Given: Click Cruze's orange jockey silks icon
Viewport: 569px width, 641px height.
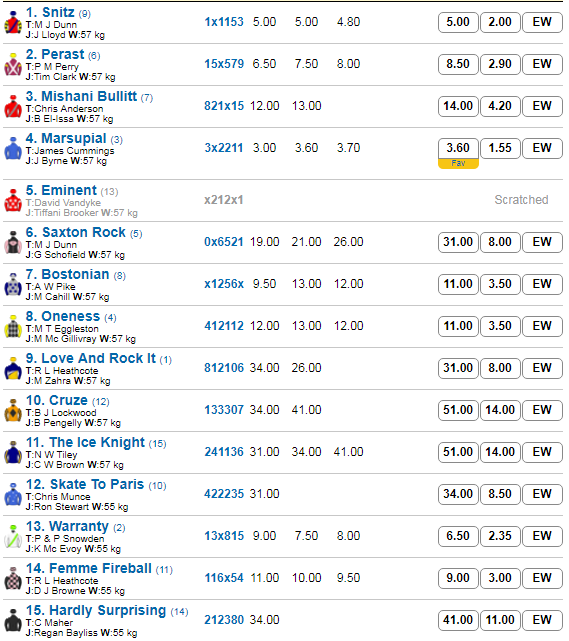Looking at the screenshot, I should [x=13, y=411].
